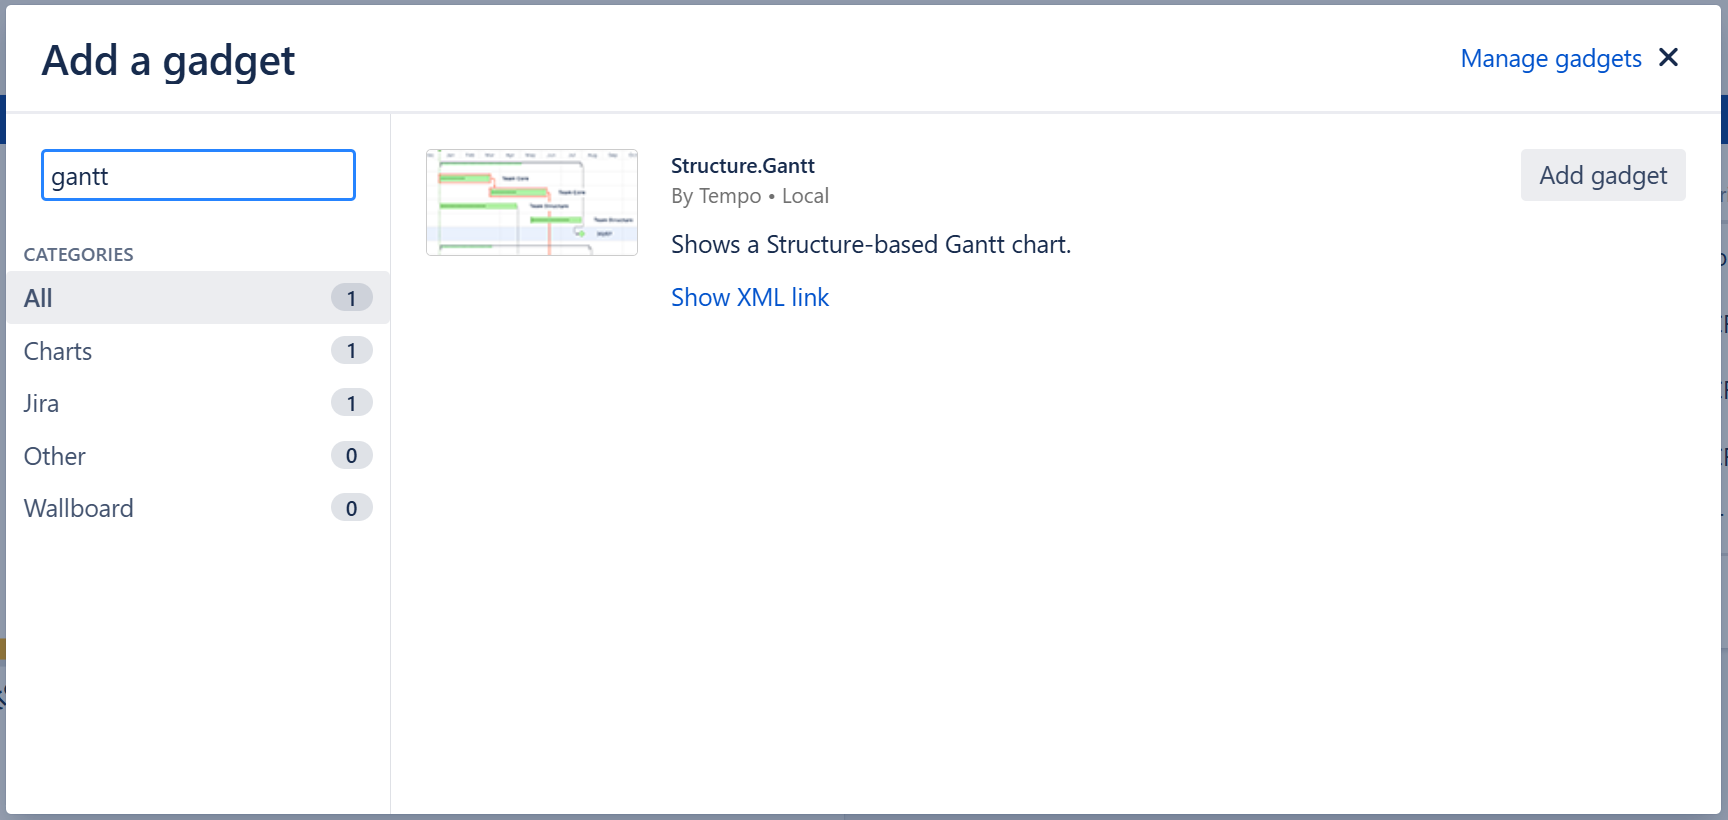
Task: Click the CATEGORIES heading
Action: (x=79, y=254)
